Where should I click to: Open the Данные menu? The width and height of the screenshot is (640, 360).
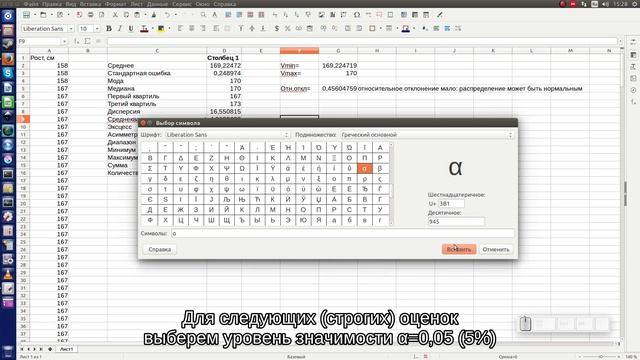pyautogui.click(x=157, y=4)
